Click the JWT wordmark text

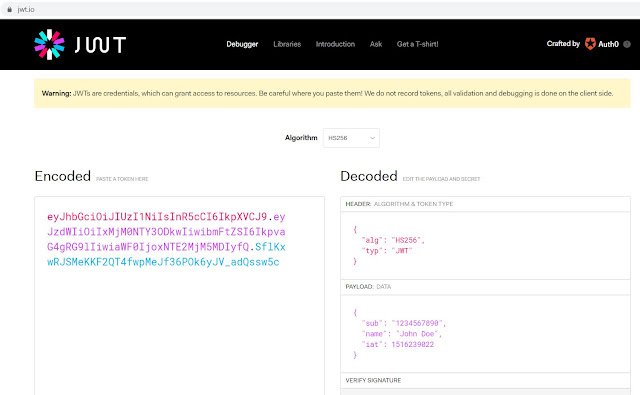click(100, 44)
